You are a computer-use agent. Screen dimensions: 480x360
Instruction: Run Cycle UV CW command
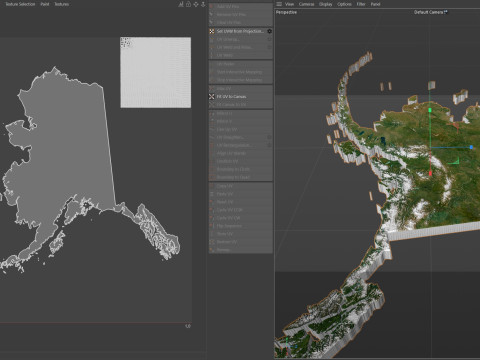coord(241,218)
